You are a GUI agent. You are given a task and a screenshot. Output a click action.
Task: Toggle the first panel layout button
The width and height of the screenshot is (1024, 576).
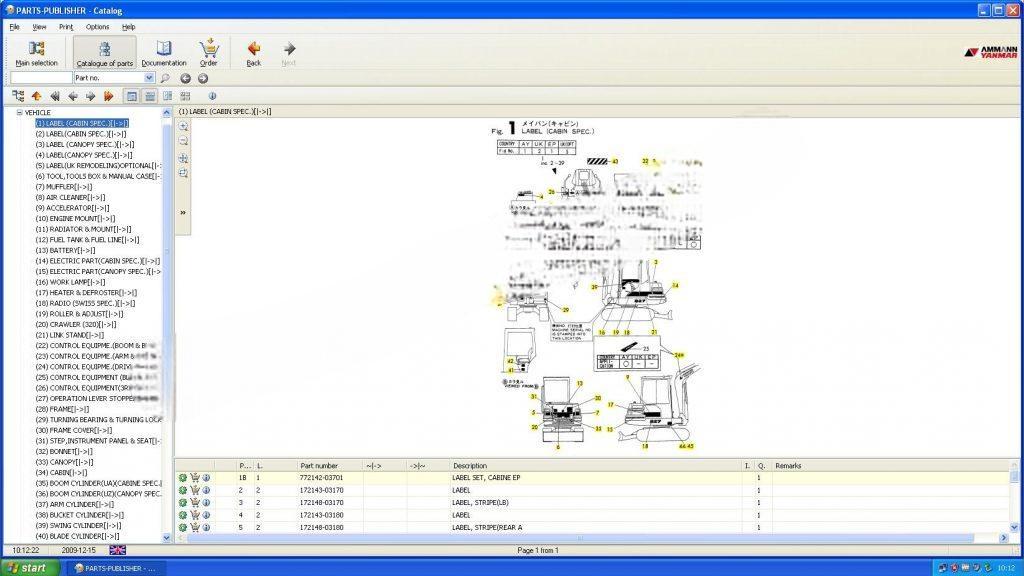coord(131,96)
